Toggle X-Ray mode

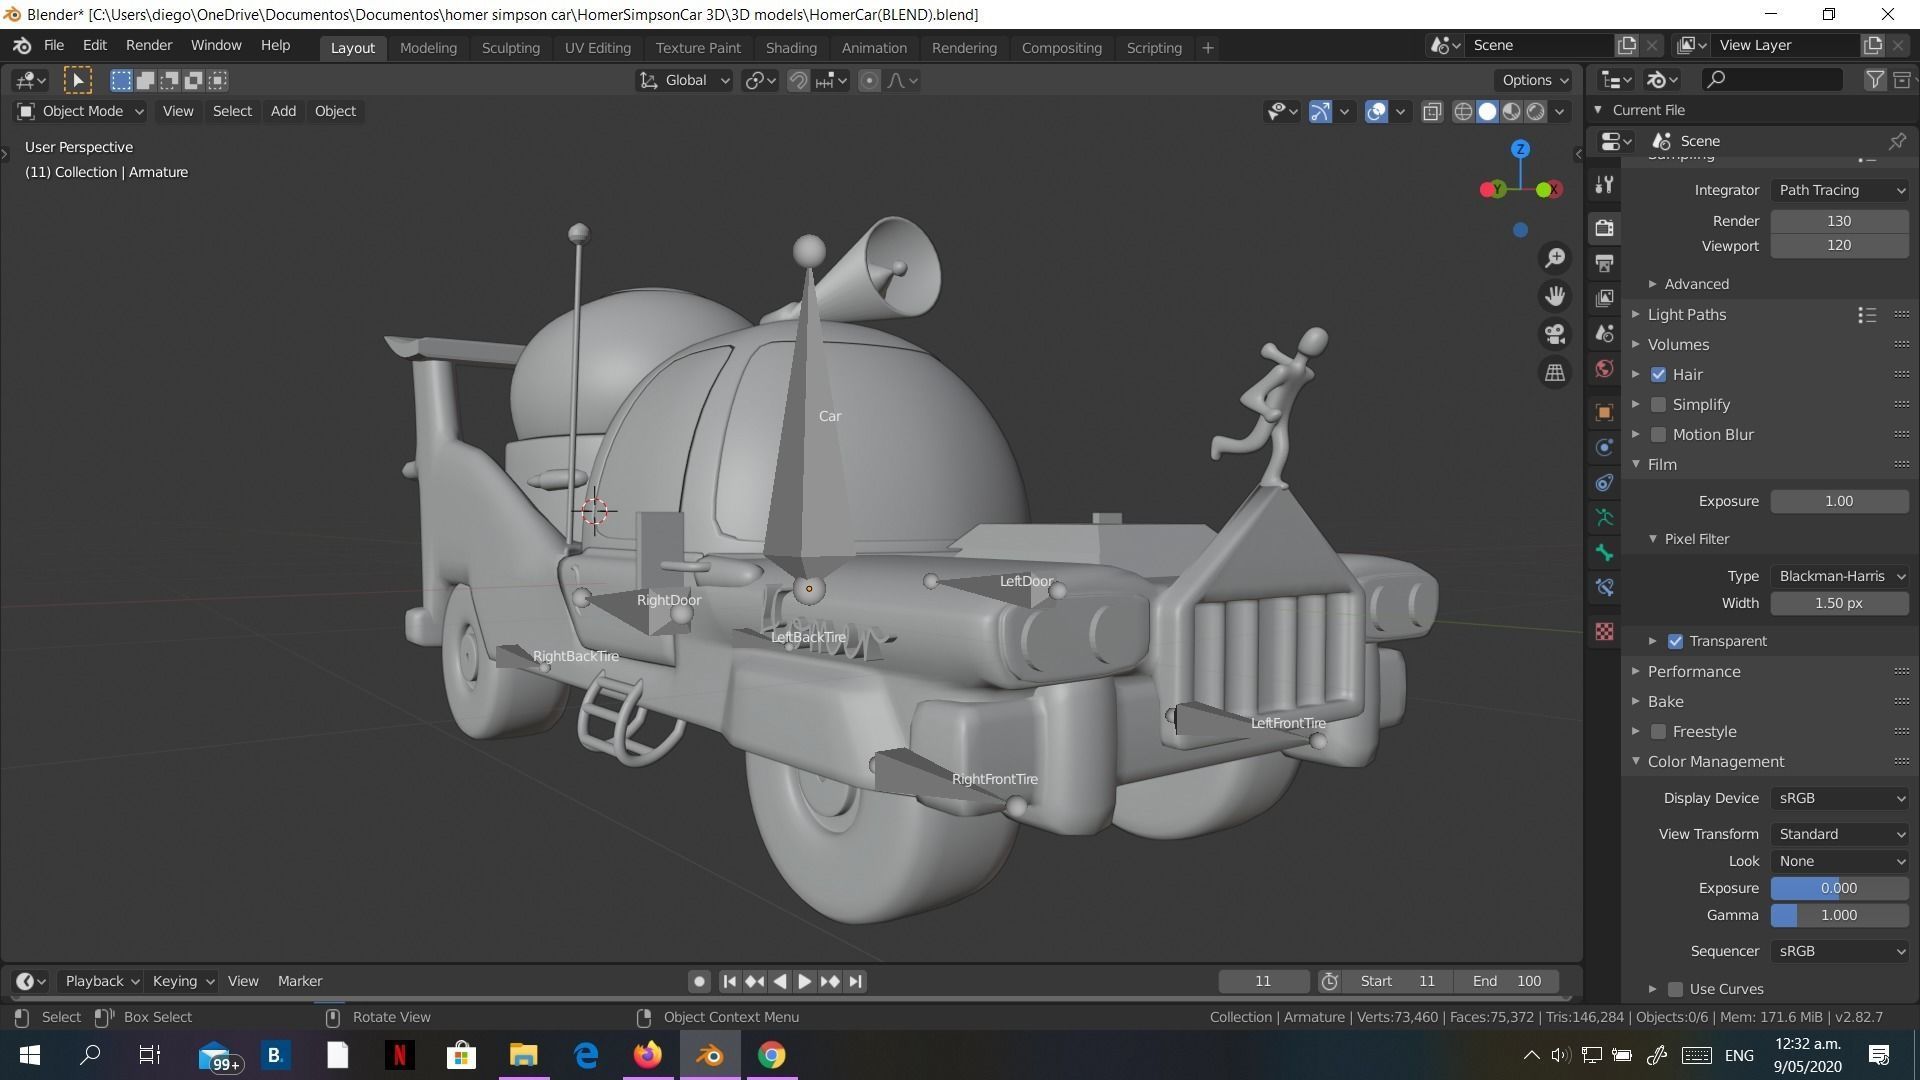1432,111
